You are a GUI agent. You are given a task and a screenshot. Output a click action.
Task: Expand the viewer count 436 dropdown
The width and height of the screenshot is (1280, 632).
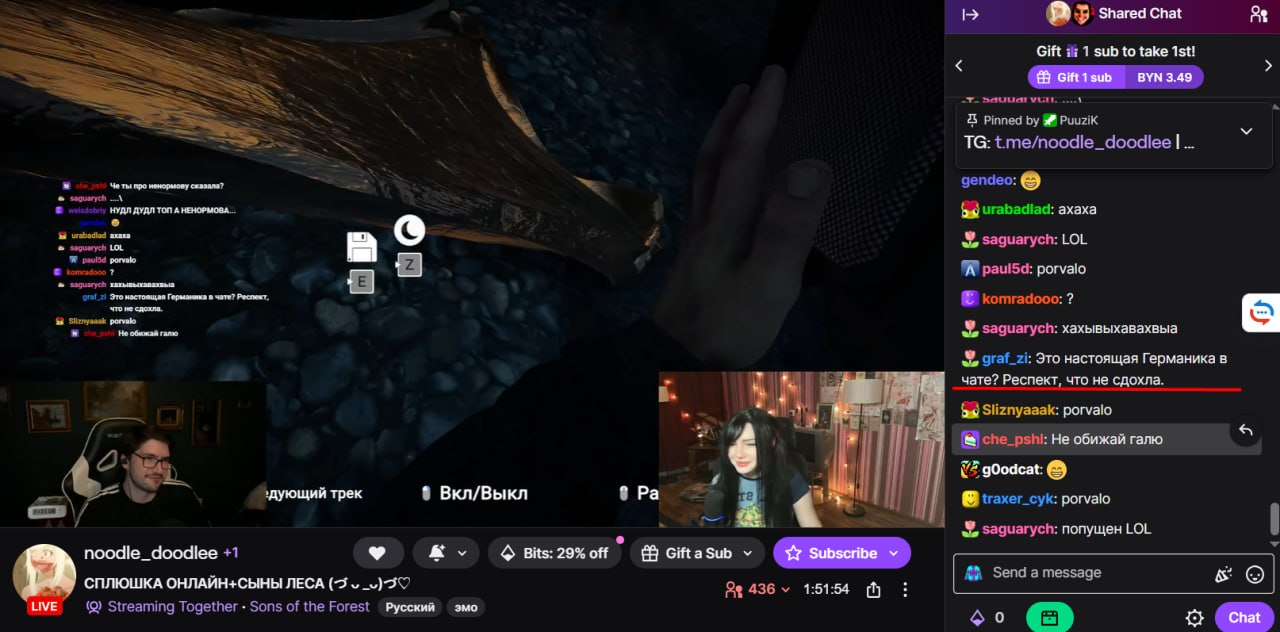click(758, 589)
